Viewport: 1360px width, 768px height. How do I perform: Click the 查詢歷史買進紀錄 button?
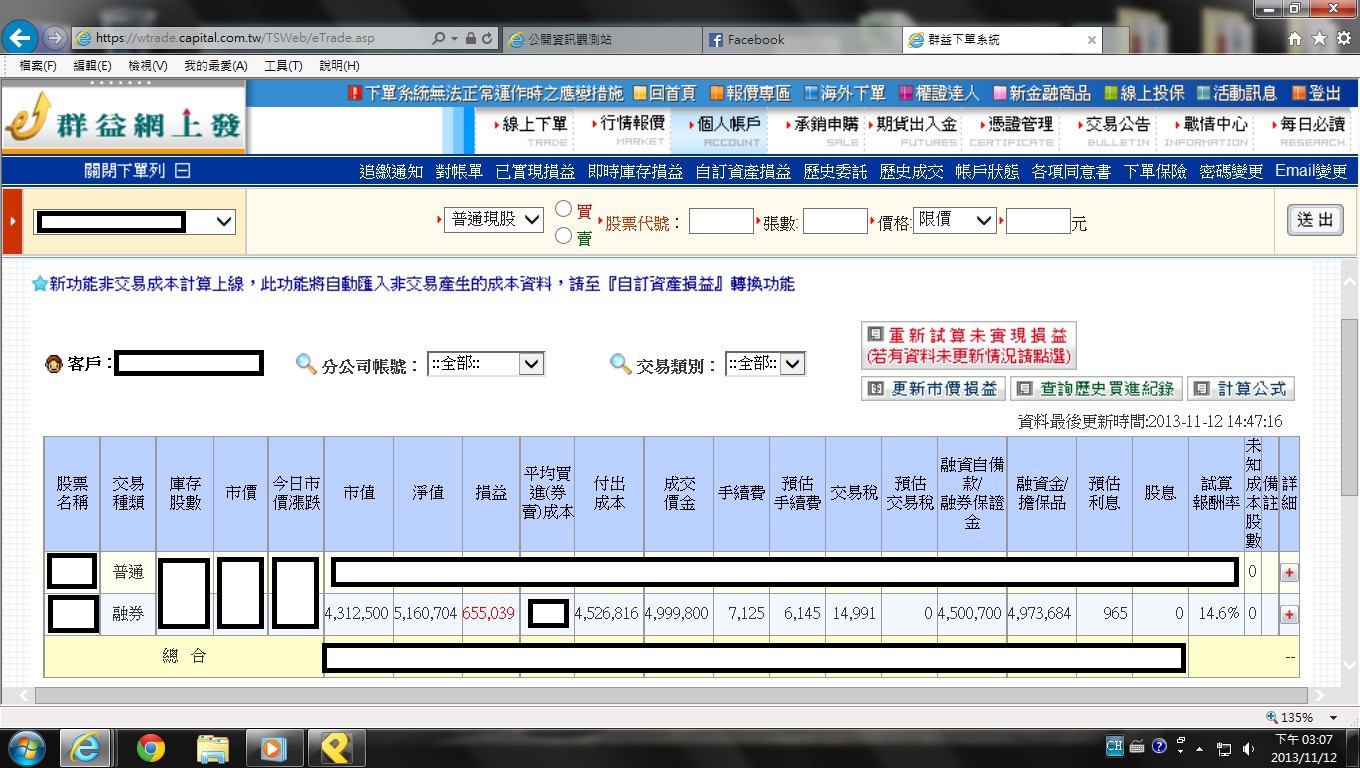(x=1097, y=388)
